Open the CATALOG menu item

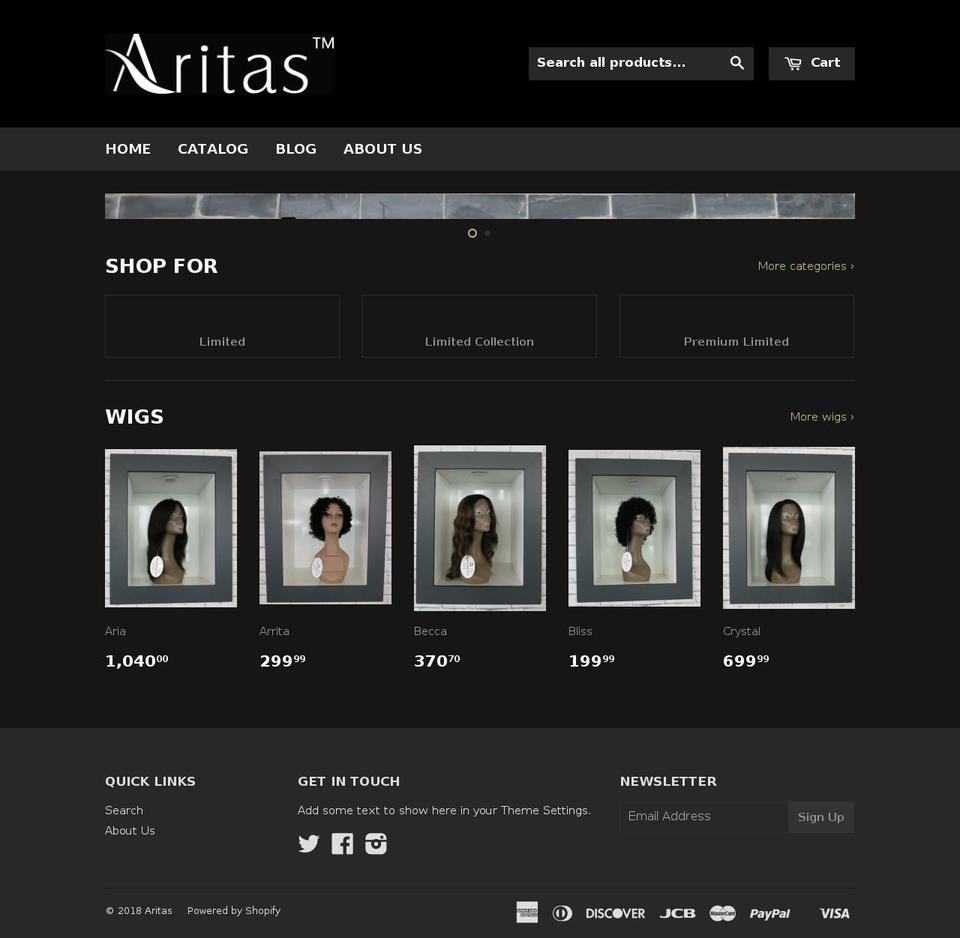pyautogui.click(x=213, y=149)
